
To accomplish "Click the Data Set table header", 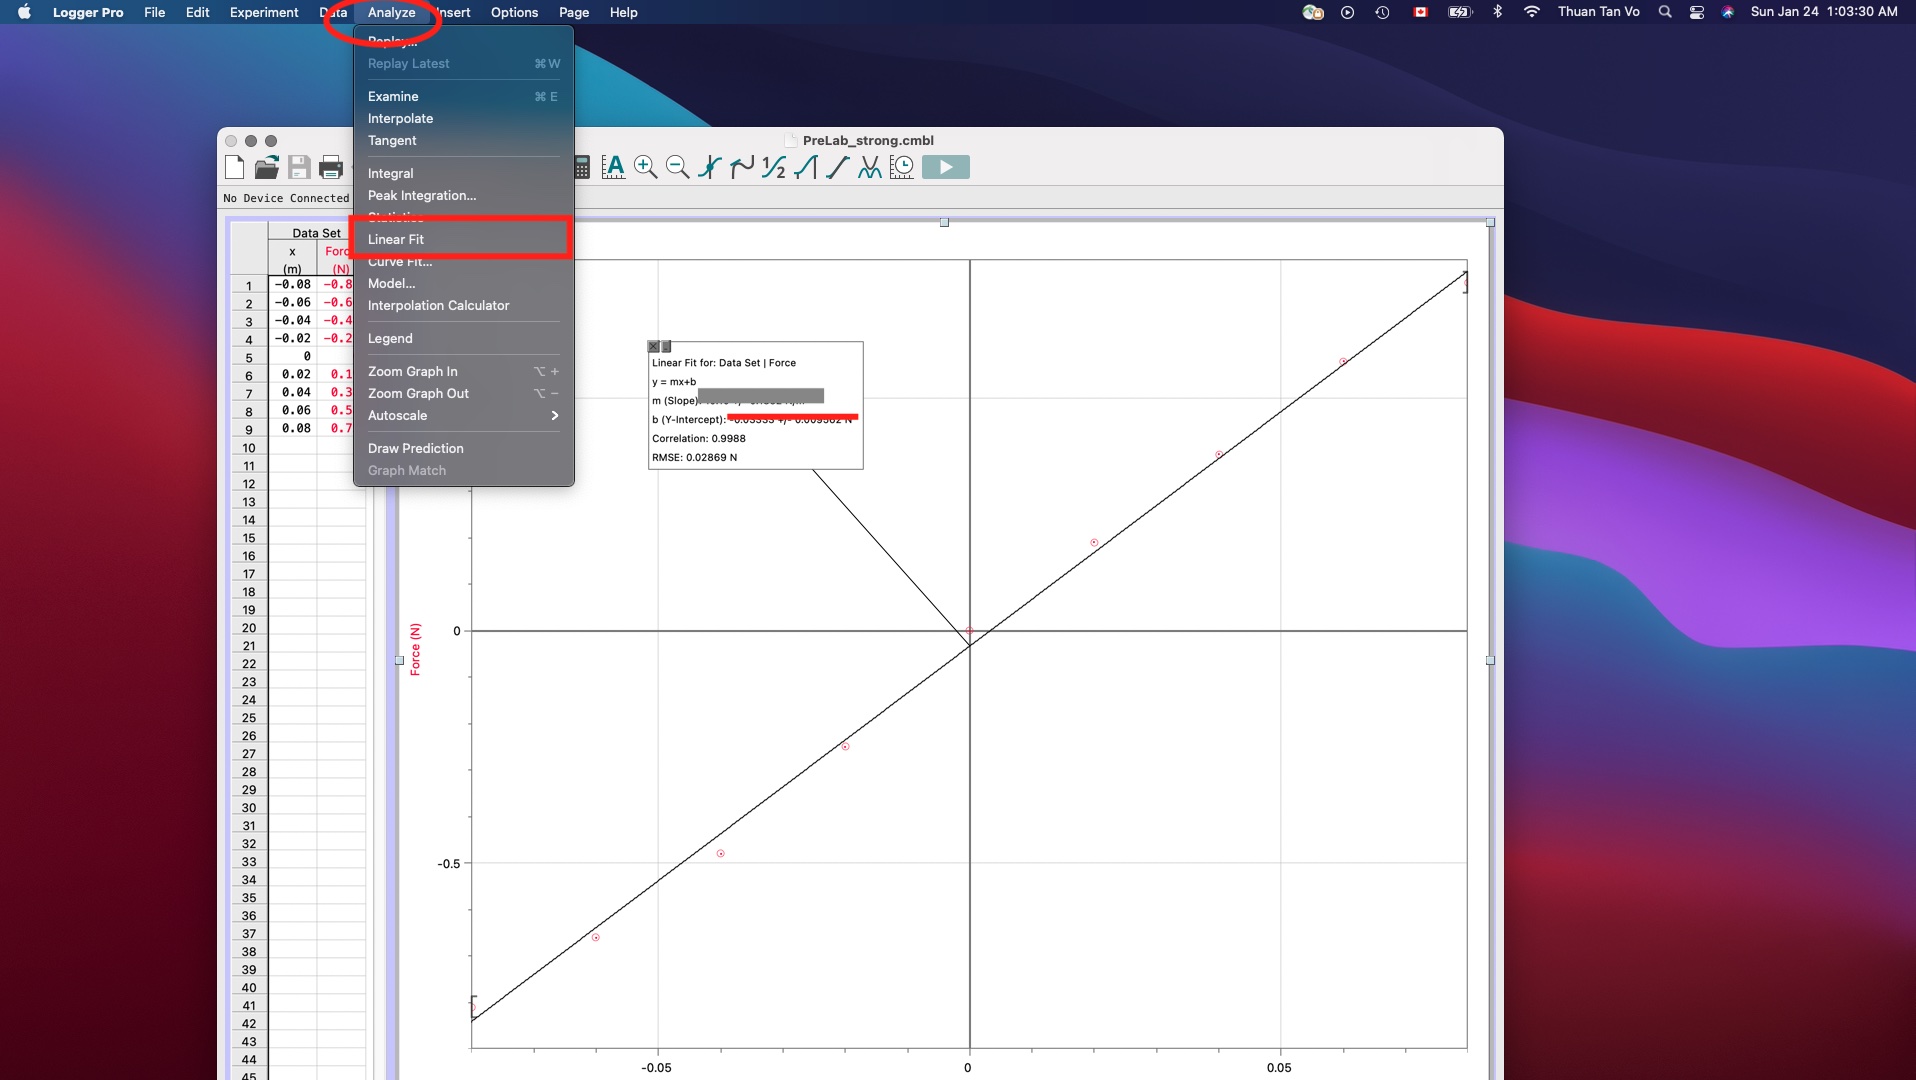I will pos(316,233).
